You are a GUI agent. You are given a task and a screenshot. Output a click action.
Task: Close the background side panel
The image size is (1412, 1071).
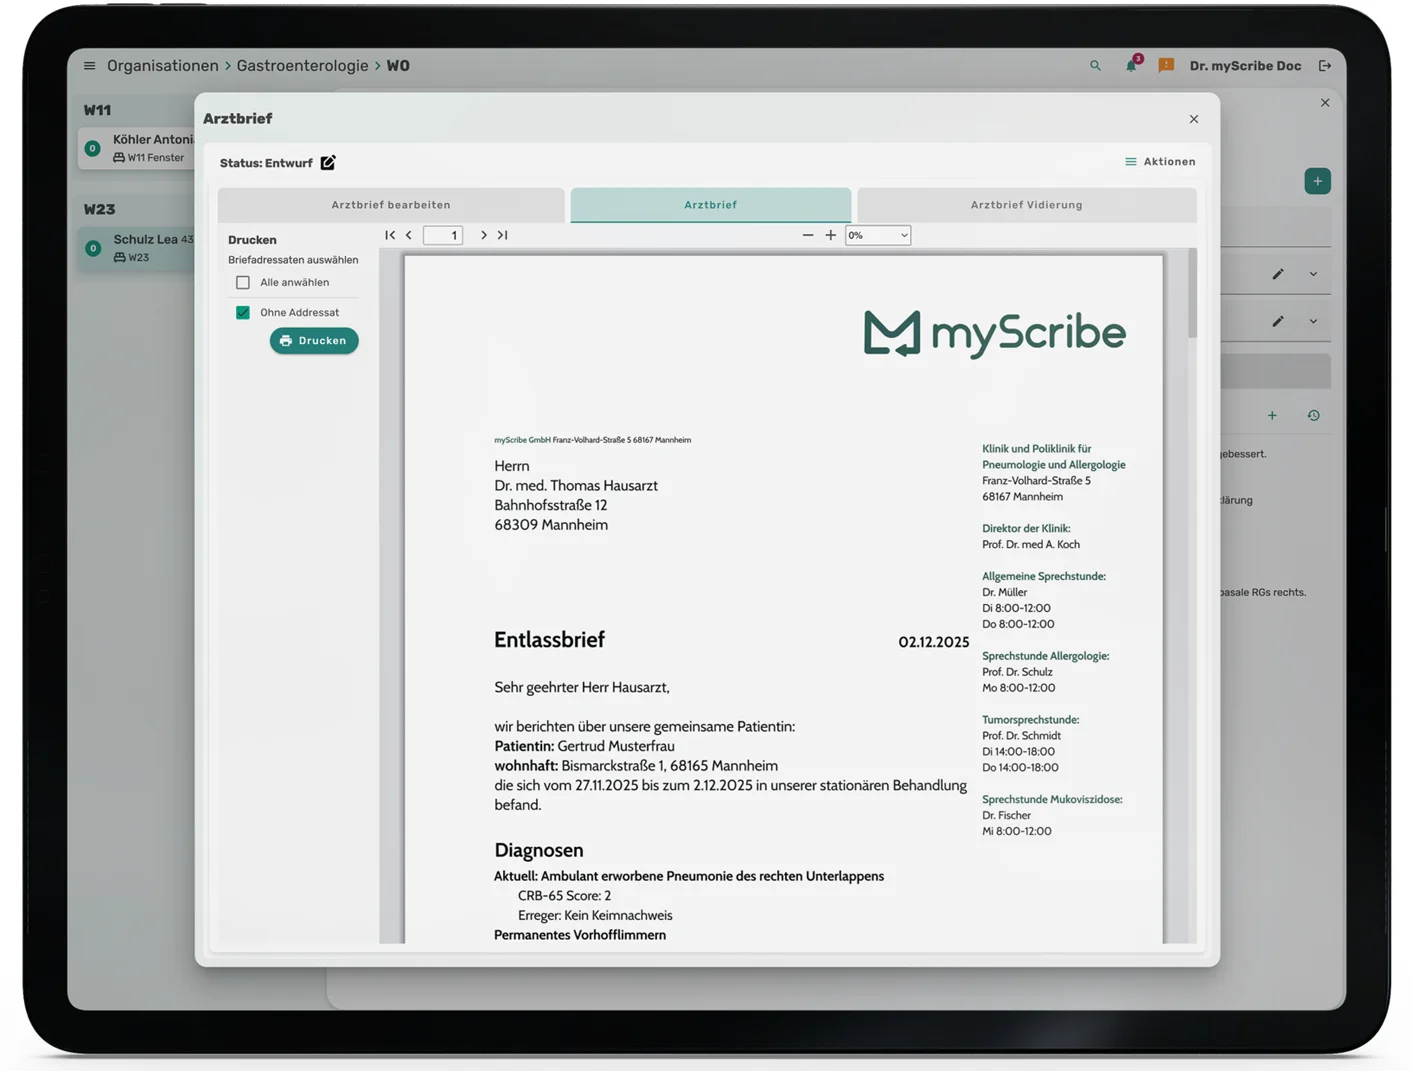[1325, 103]
